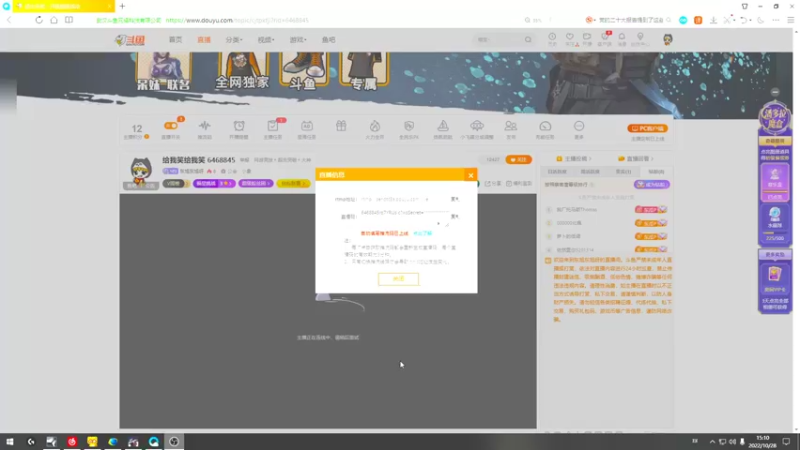Switch to second tab in ranking panel
The height and width of the screenshot is (450, 800).
(x=590, y=172)
